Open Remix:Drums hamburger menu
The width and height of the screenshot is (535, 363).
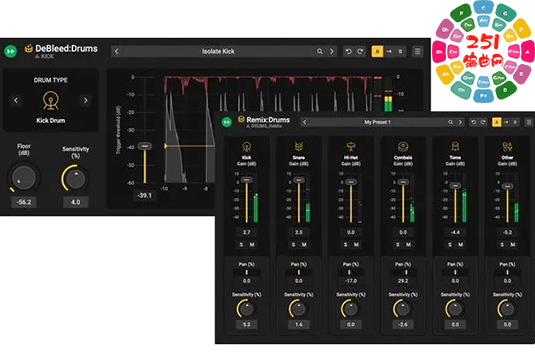click(x=529, y=122)
